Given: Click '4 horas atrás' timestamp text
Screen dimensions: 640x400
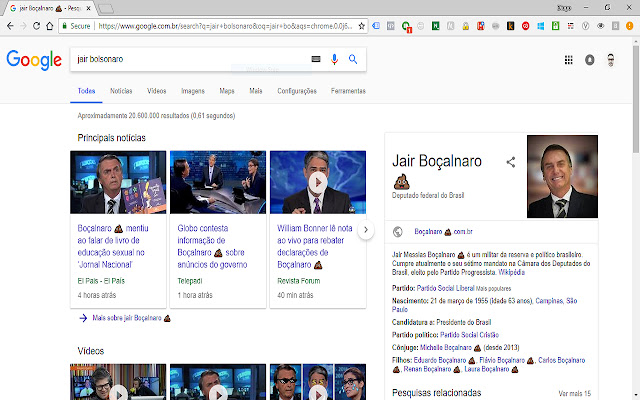Looking at the screenshot, I should 97,295.
